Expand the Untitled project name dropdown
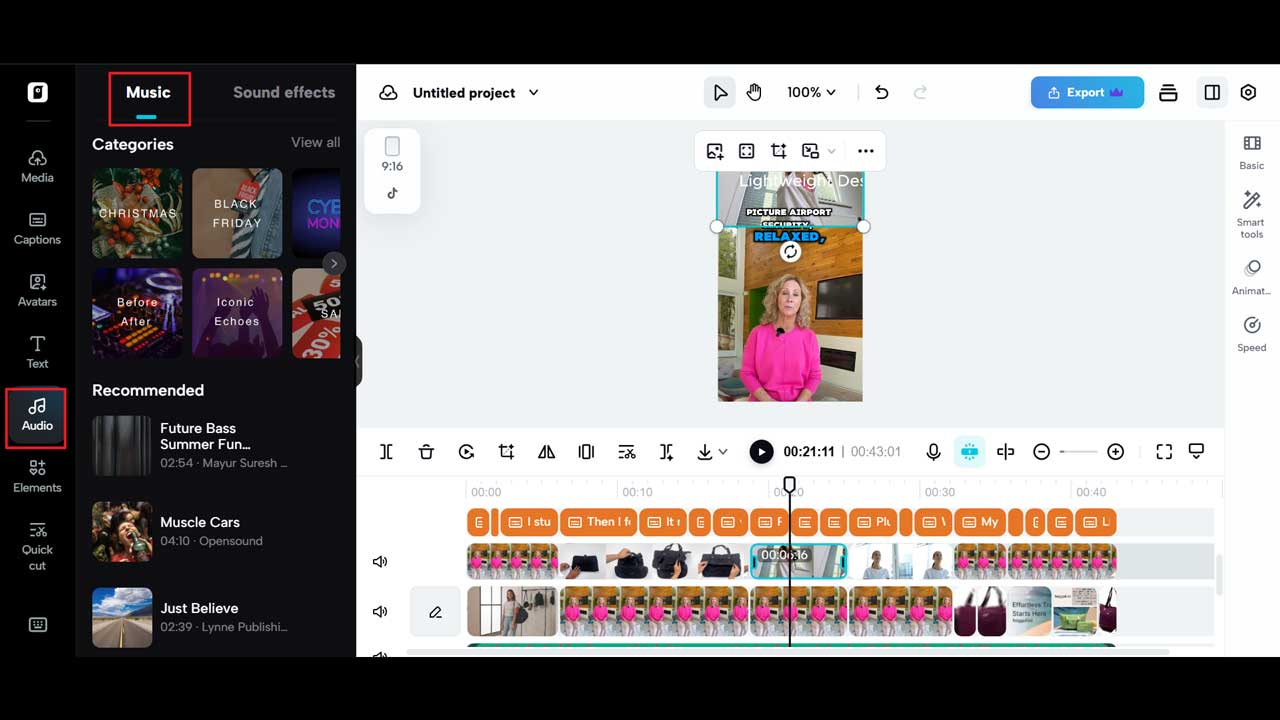 (533, 92)
